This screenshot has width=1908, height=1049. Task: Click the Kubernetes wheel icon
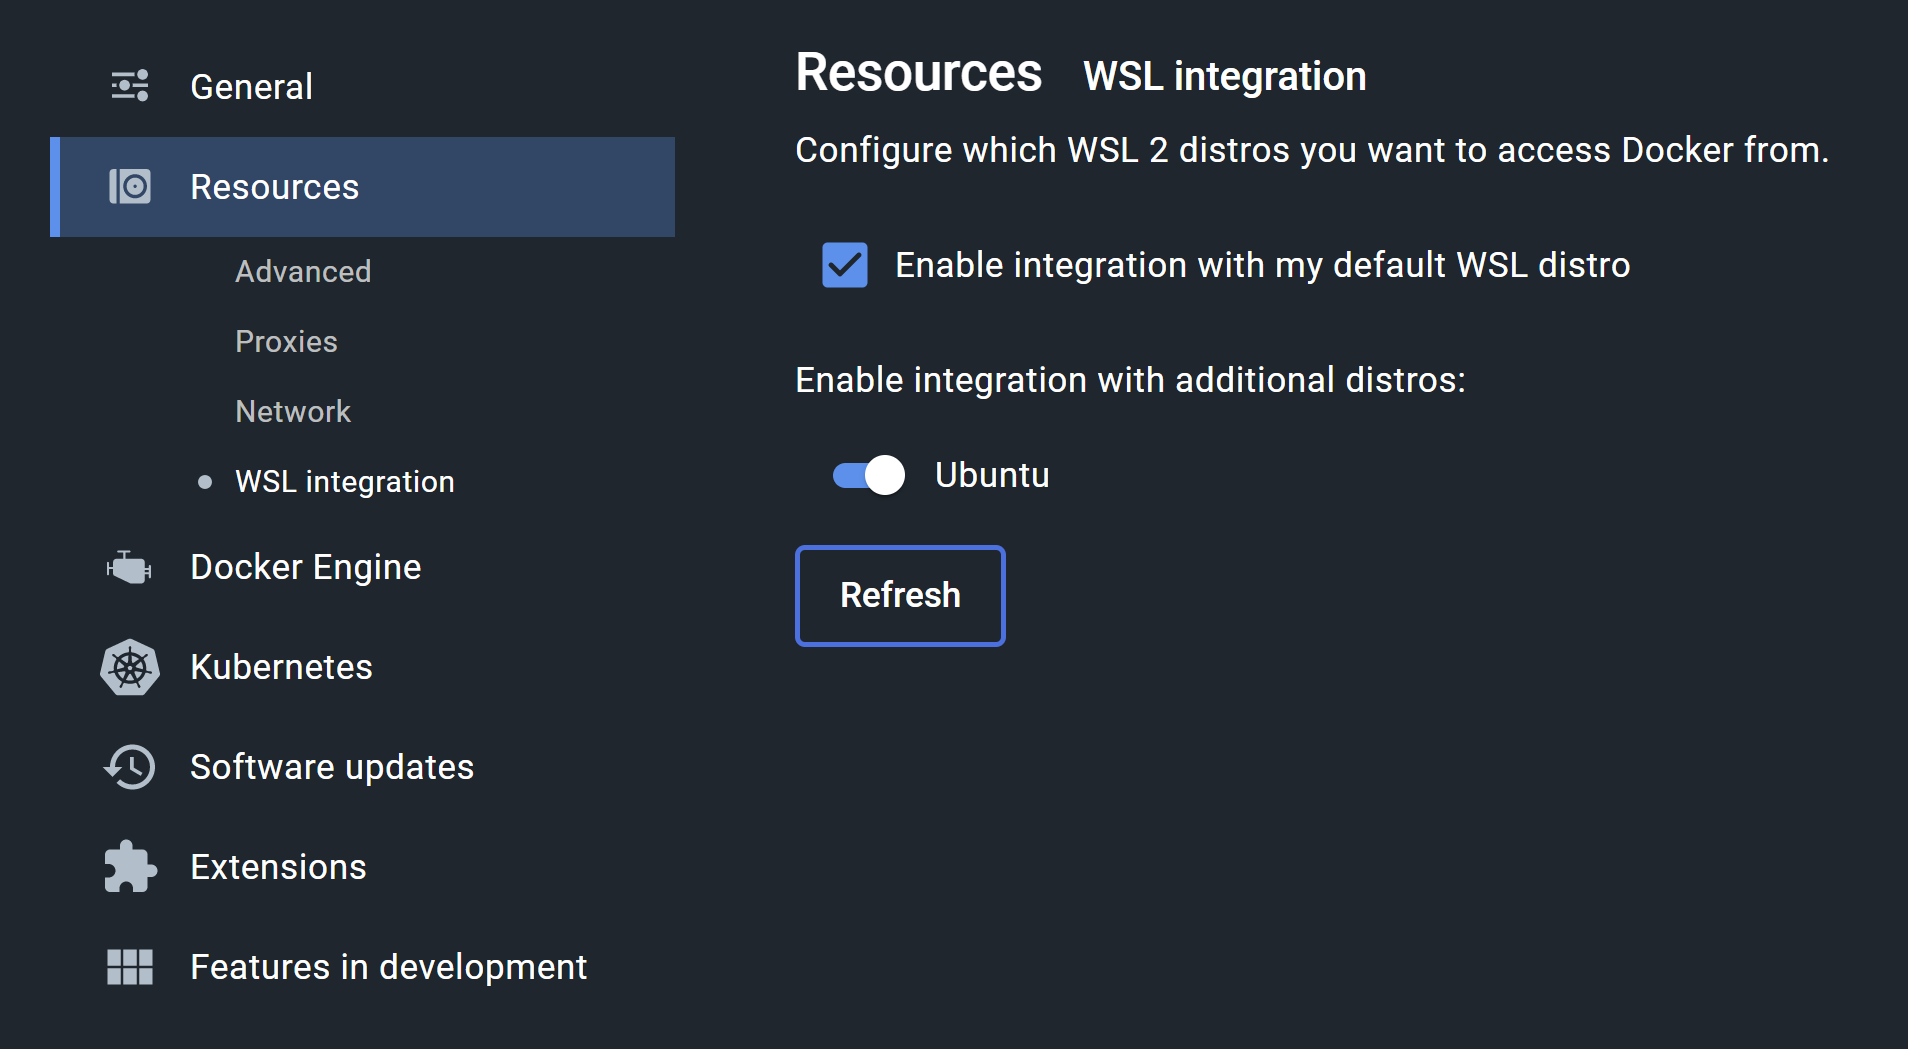(x=130, y=667)
